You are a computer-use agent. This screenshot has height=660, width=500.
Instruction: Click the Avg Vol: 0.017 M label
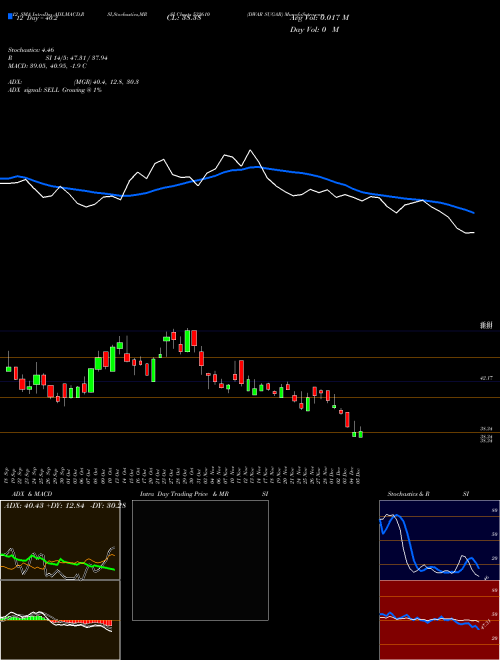click(319, 18)
